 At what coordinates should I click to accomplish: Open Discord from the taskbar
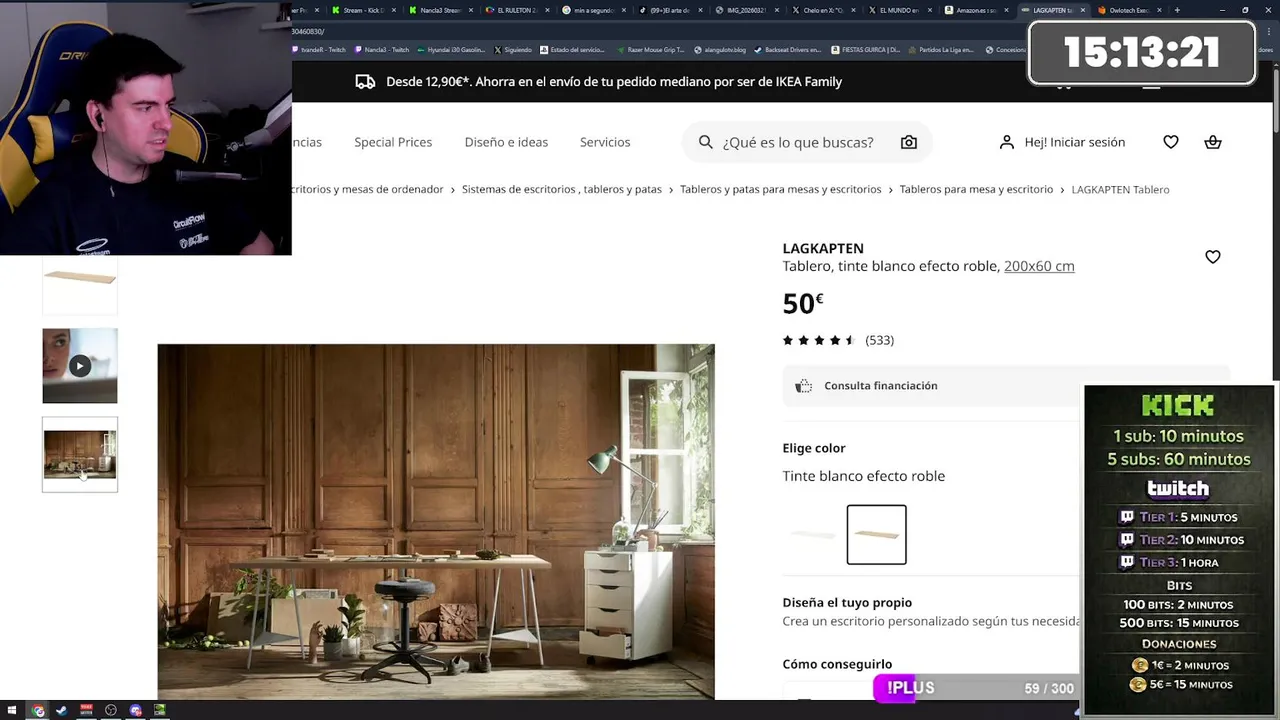point(135,710)
